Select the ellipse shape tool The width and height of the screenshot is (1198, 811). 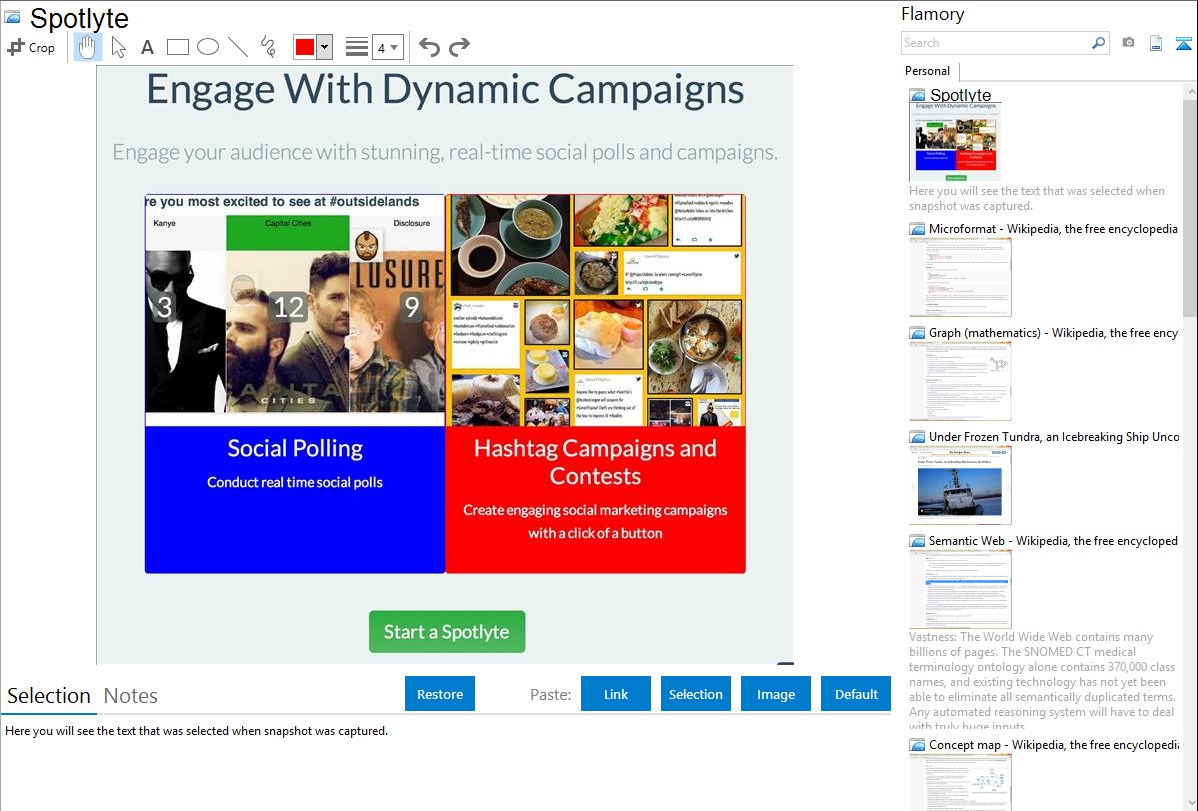[x=208, y=47]
